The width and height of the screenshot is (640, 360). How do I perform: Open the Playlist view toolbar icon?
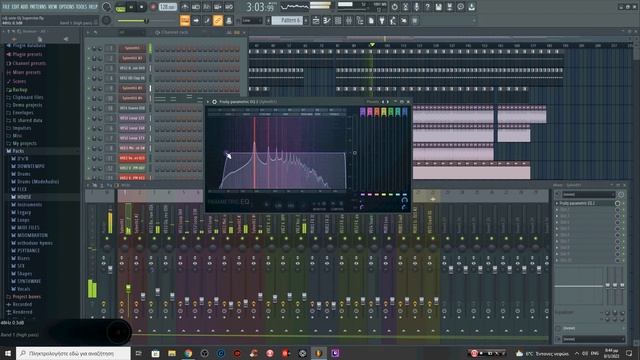pyautogui.click(x=316, y=20)
